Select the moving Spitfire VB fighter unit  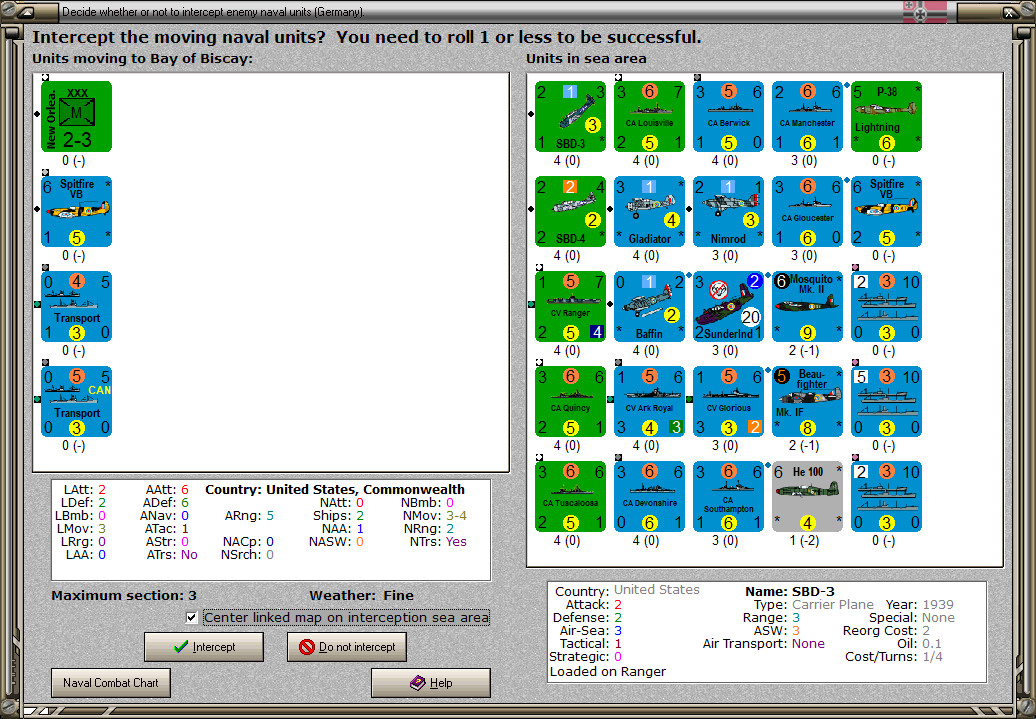coord(77,211)
